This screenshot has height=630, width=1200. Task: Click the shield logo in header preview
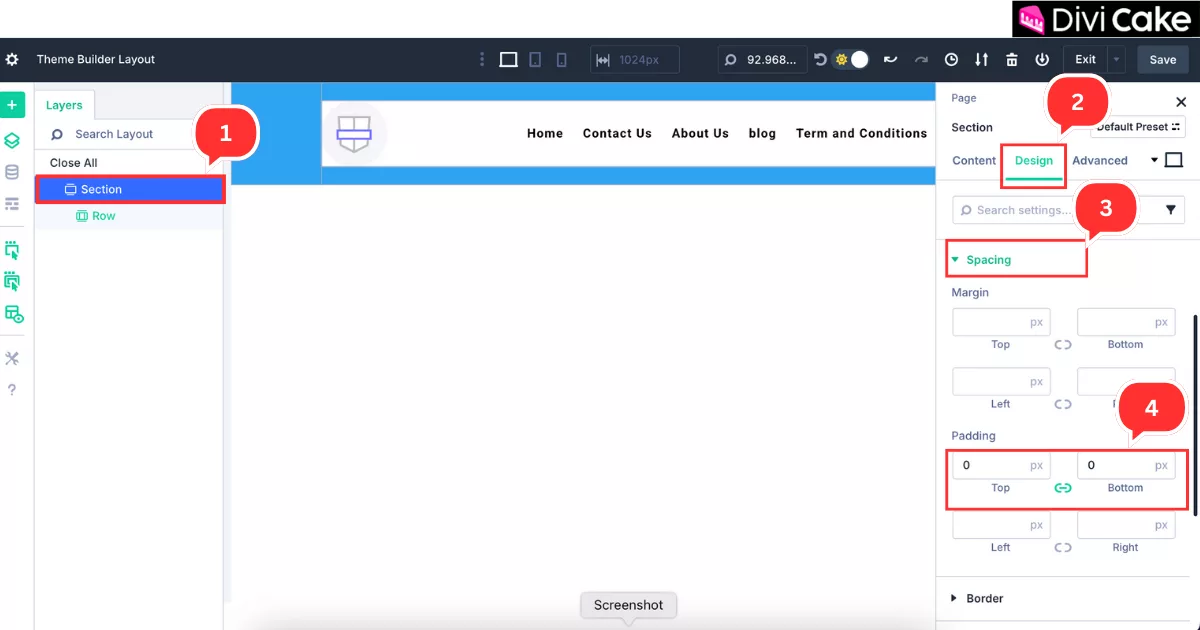click(354, 133)
